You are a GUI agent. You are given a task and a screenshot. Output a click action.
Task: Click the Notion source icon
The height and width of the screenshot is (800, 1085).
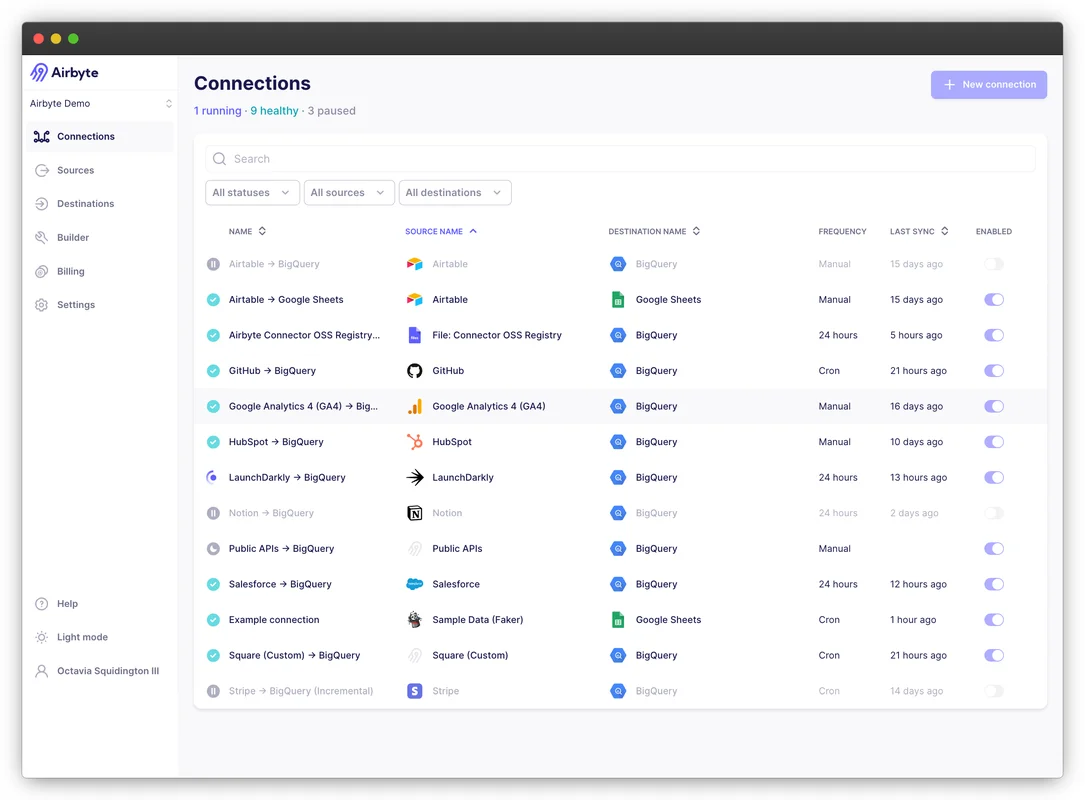(x=415, y=512)
